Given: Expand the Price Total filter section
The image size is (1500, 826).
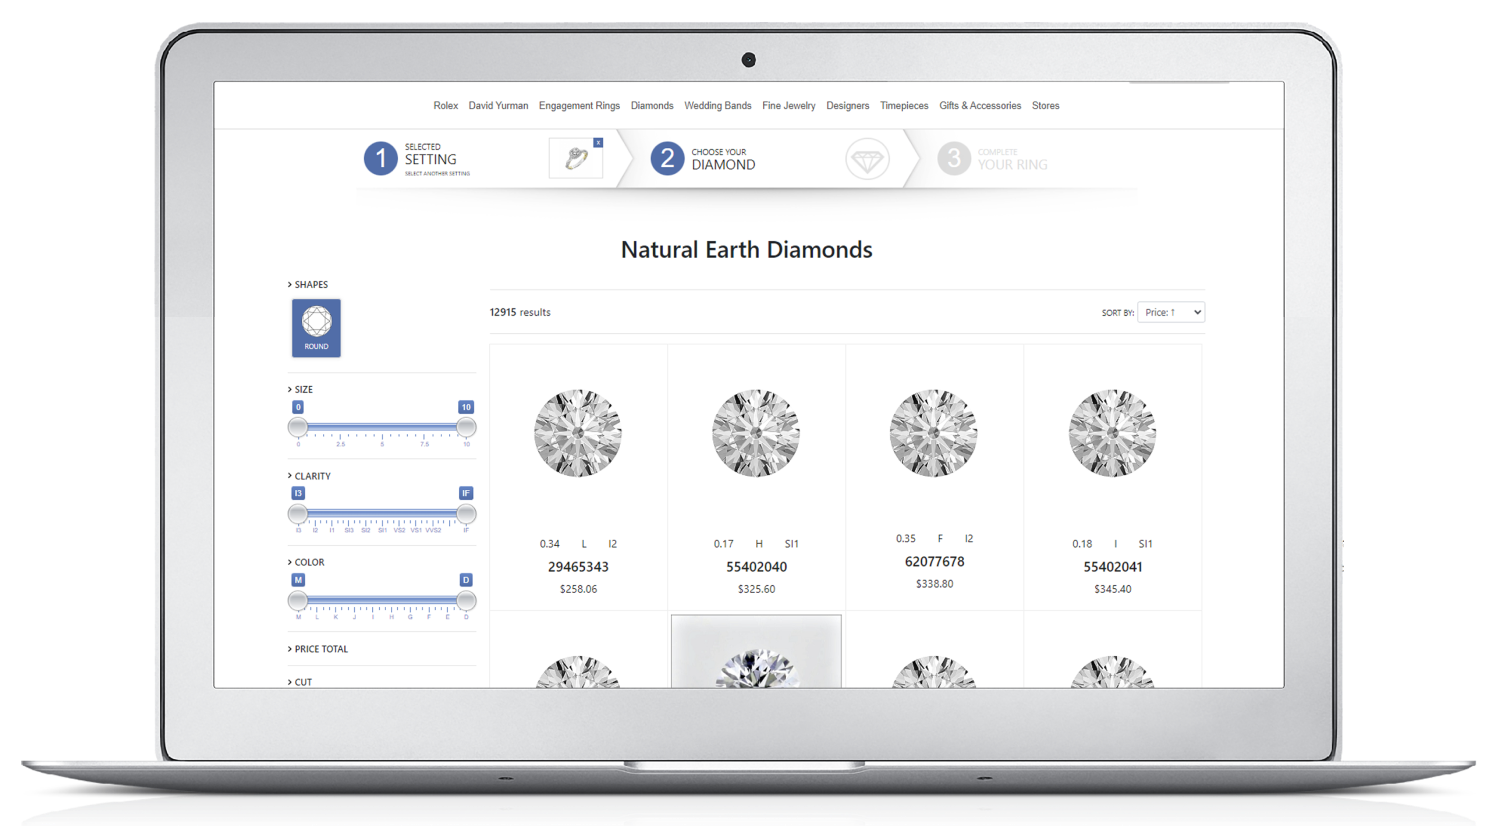Looking at the screenshot, I should click(318, 649).
